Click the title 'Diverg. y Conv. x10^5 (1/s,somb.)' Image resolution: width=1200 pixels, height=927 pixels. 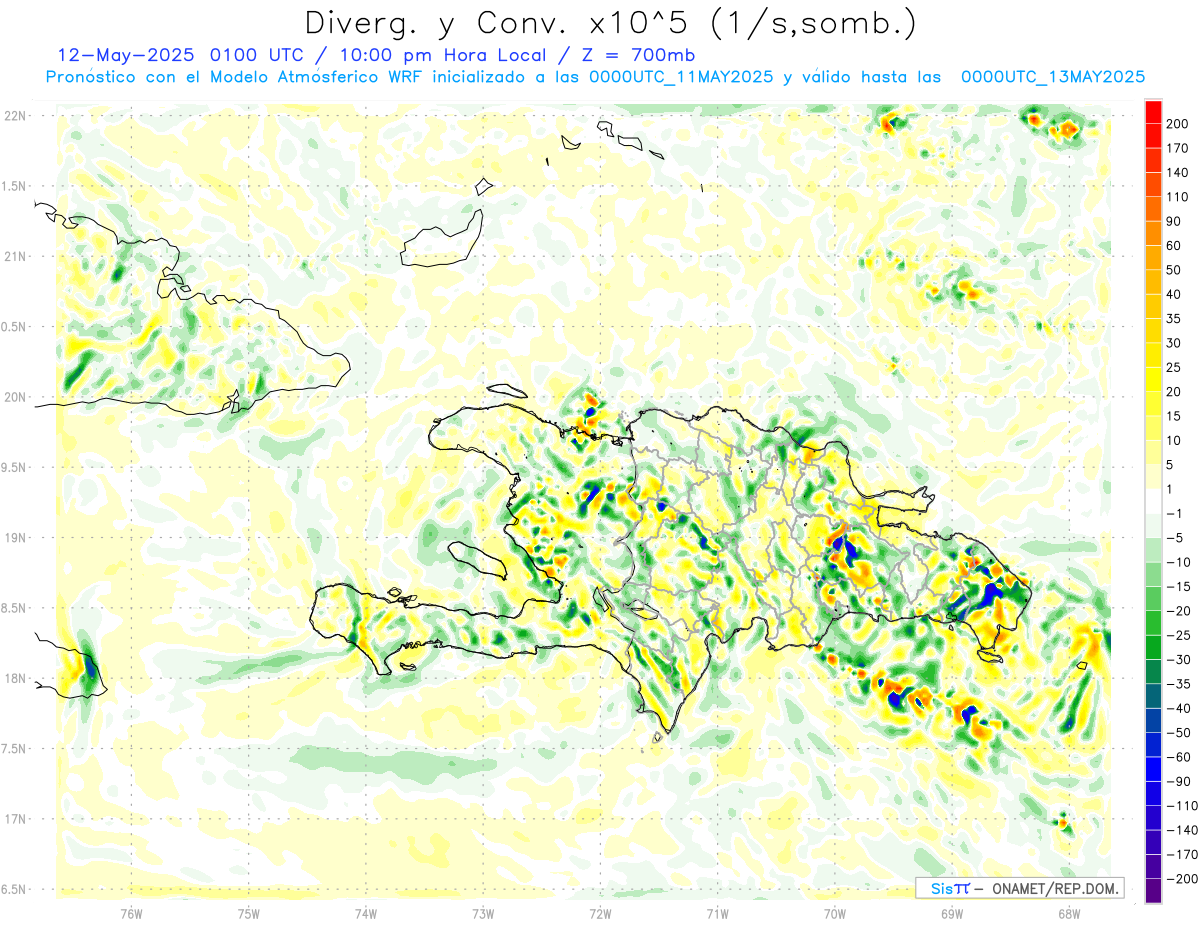[610, 23]
